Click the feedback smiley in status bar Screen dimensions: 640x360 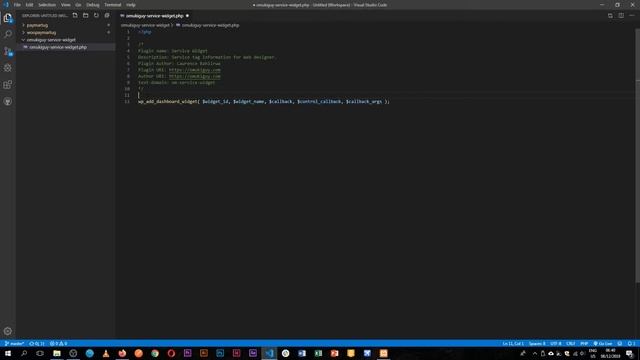coord(620,344)
